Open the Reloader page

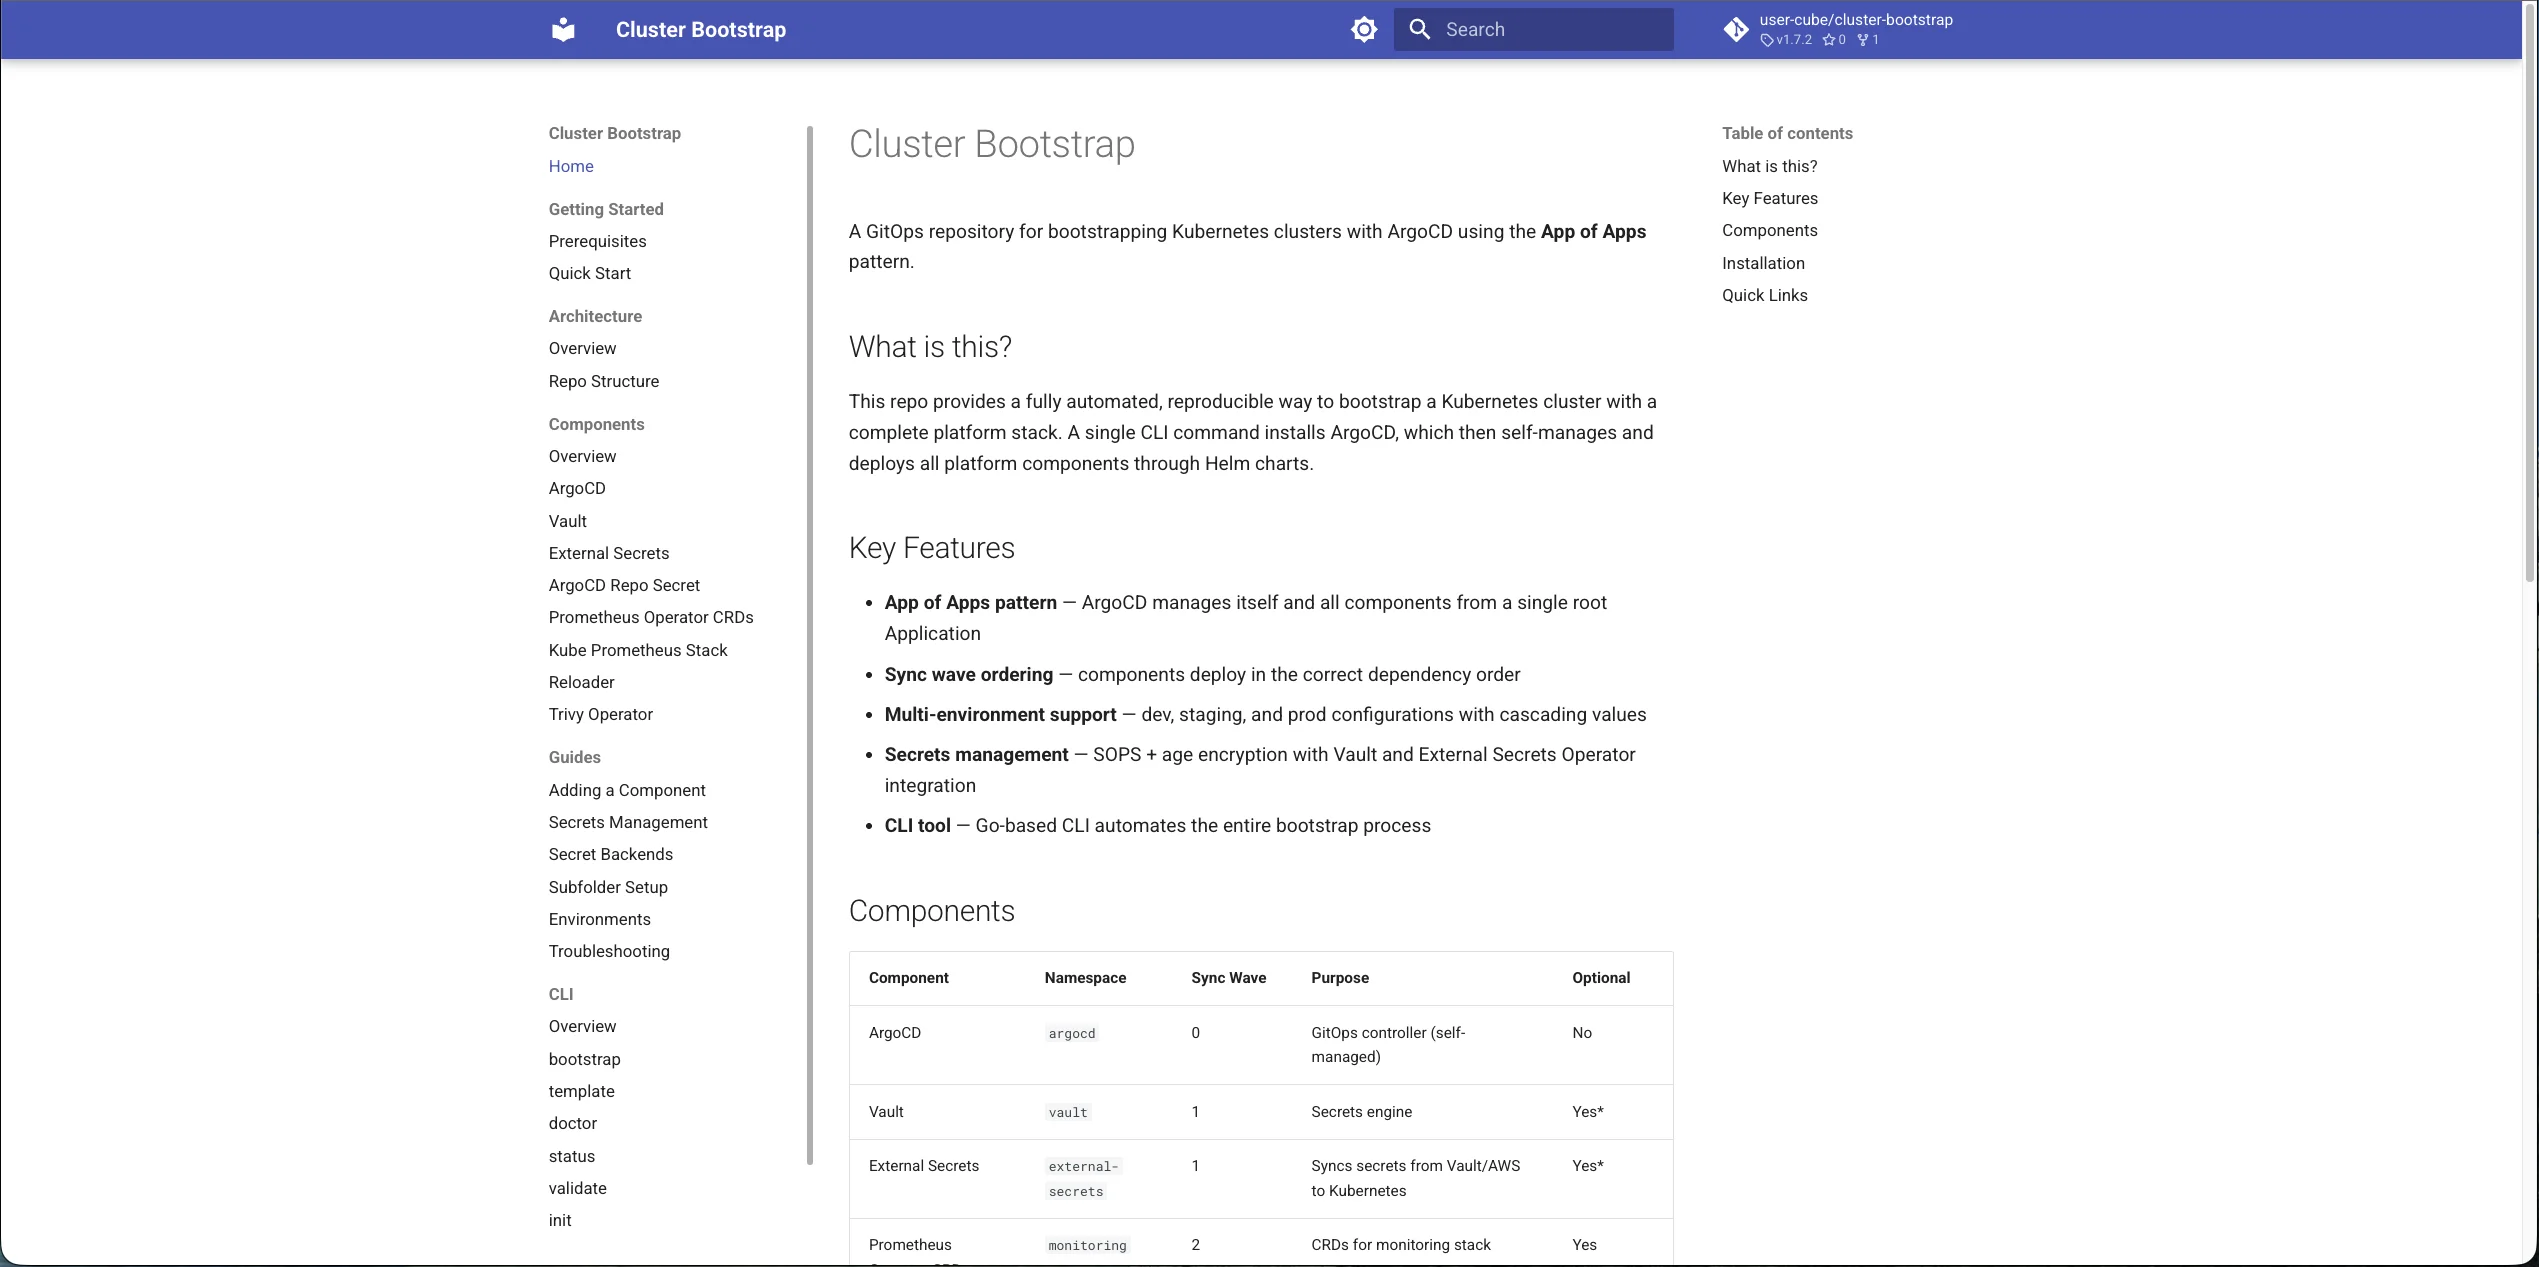581,682
